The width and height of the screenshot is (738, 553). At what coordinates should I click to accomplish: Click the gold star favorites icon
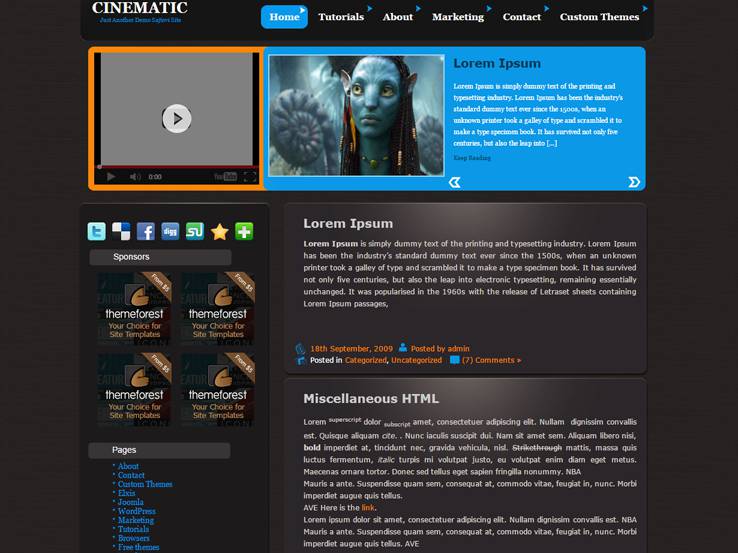point(219,232)
